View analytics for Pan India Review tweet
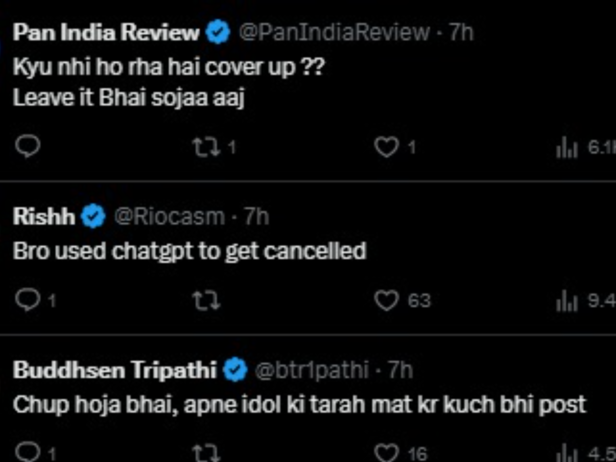This screenshot has height=462, width=616. 566,148
